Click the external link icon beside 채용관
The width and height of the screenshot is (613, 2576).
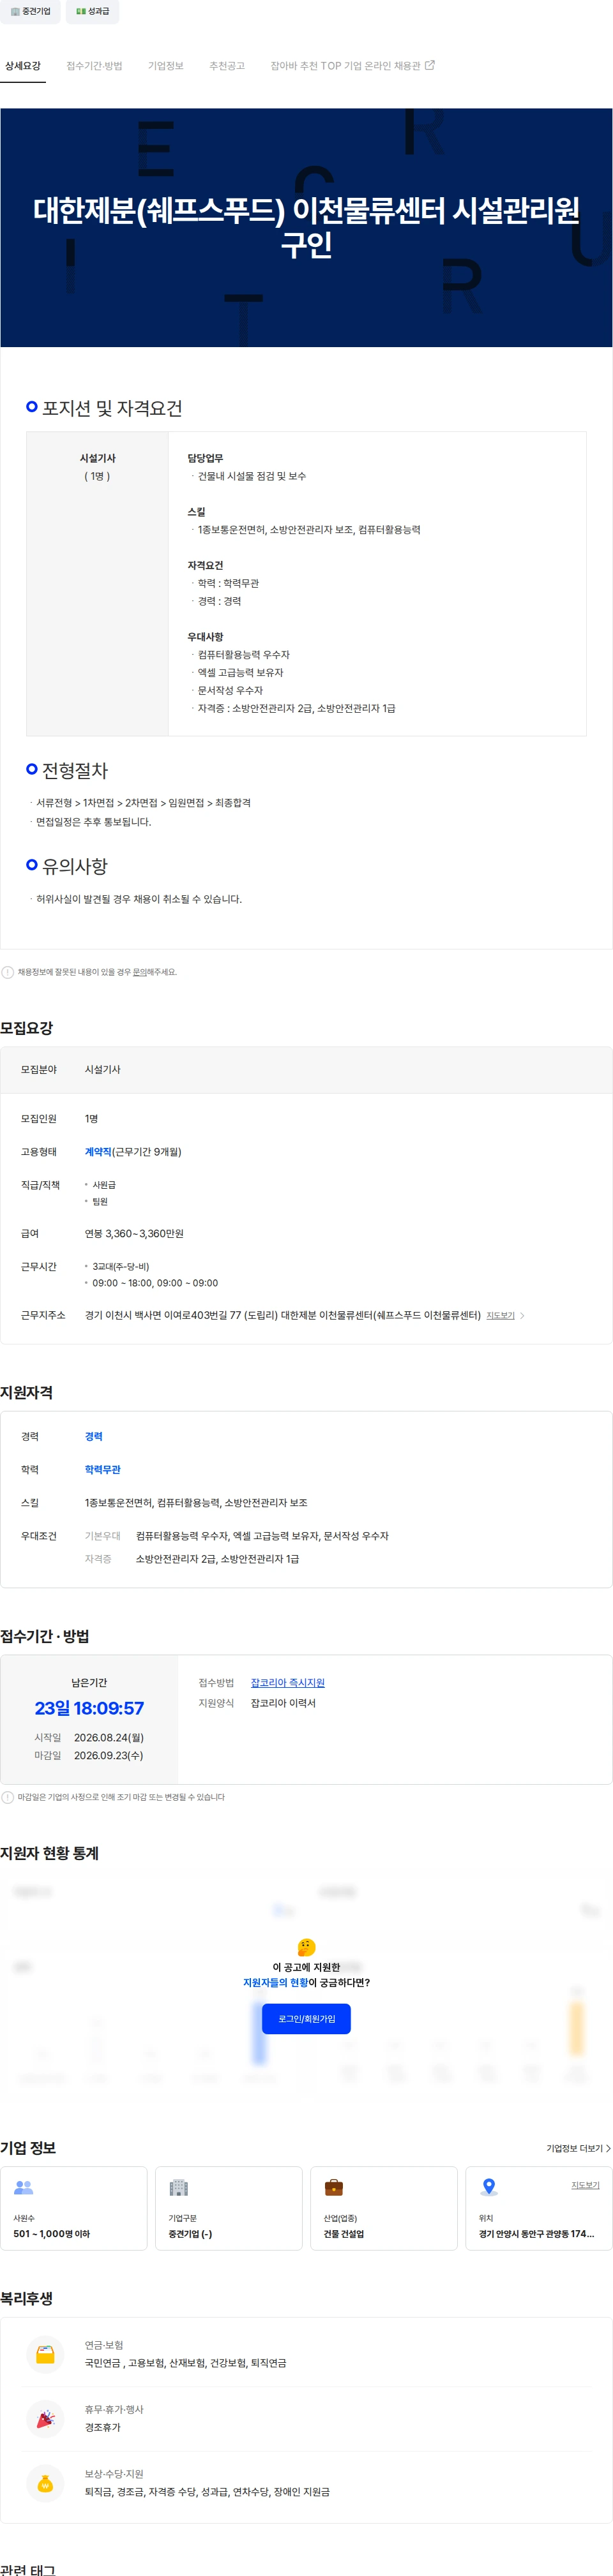pyautogui.click(x=430, y=65)
